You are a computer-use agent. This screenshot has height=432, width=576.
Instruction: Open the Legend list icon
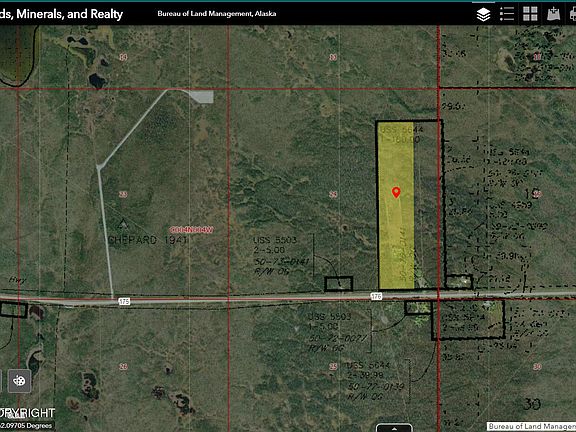[507, 14]
